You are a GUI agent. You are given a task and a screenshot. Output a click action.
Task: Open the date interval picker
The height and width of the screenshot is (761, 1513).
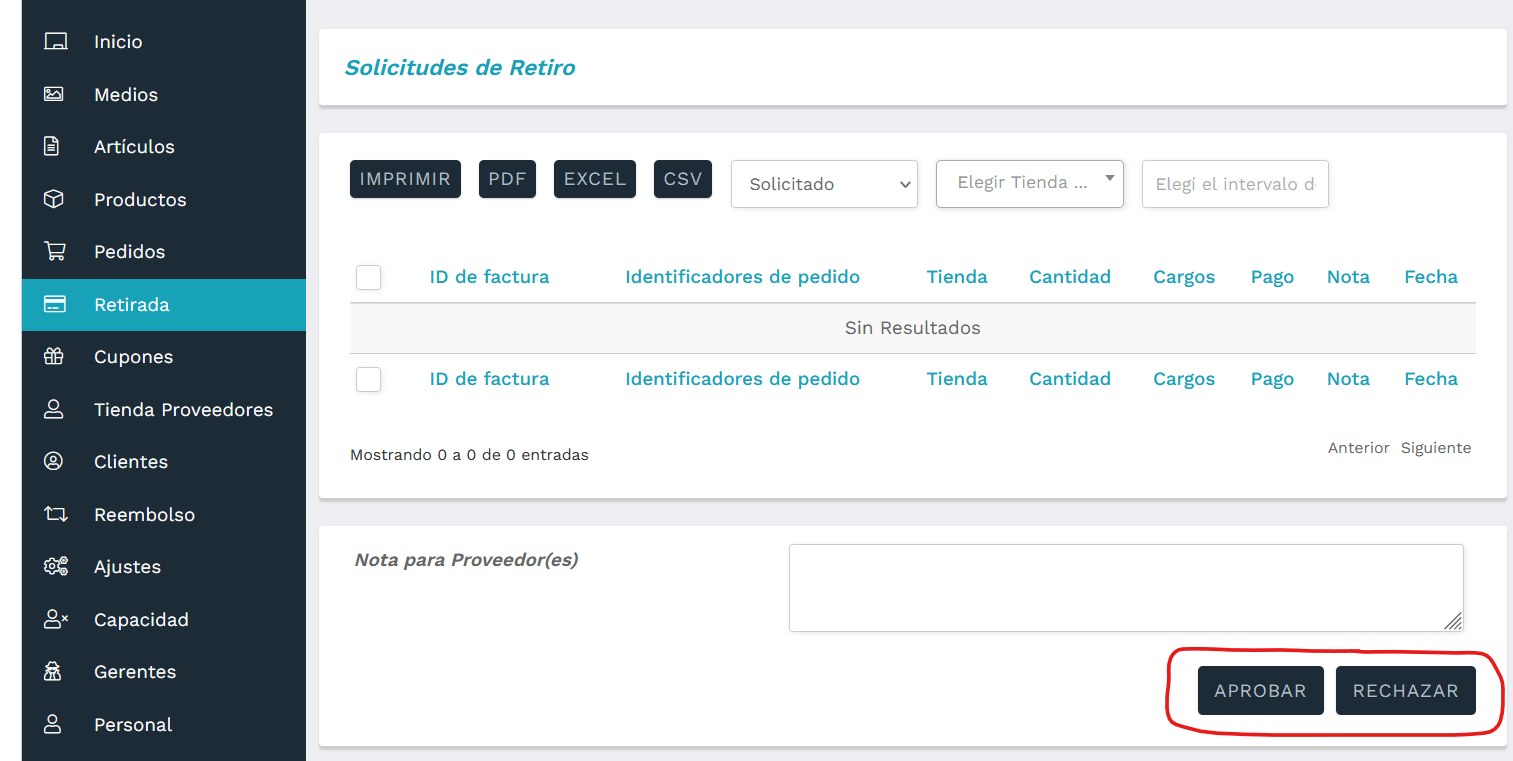pos(1235,184)
